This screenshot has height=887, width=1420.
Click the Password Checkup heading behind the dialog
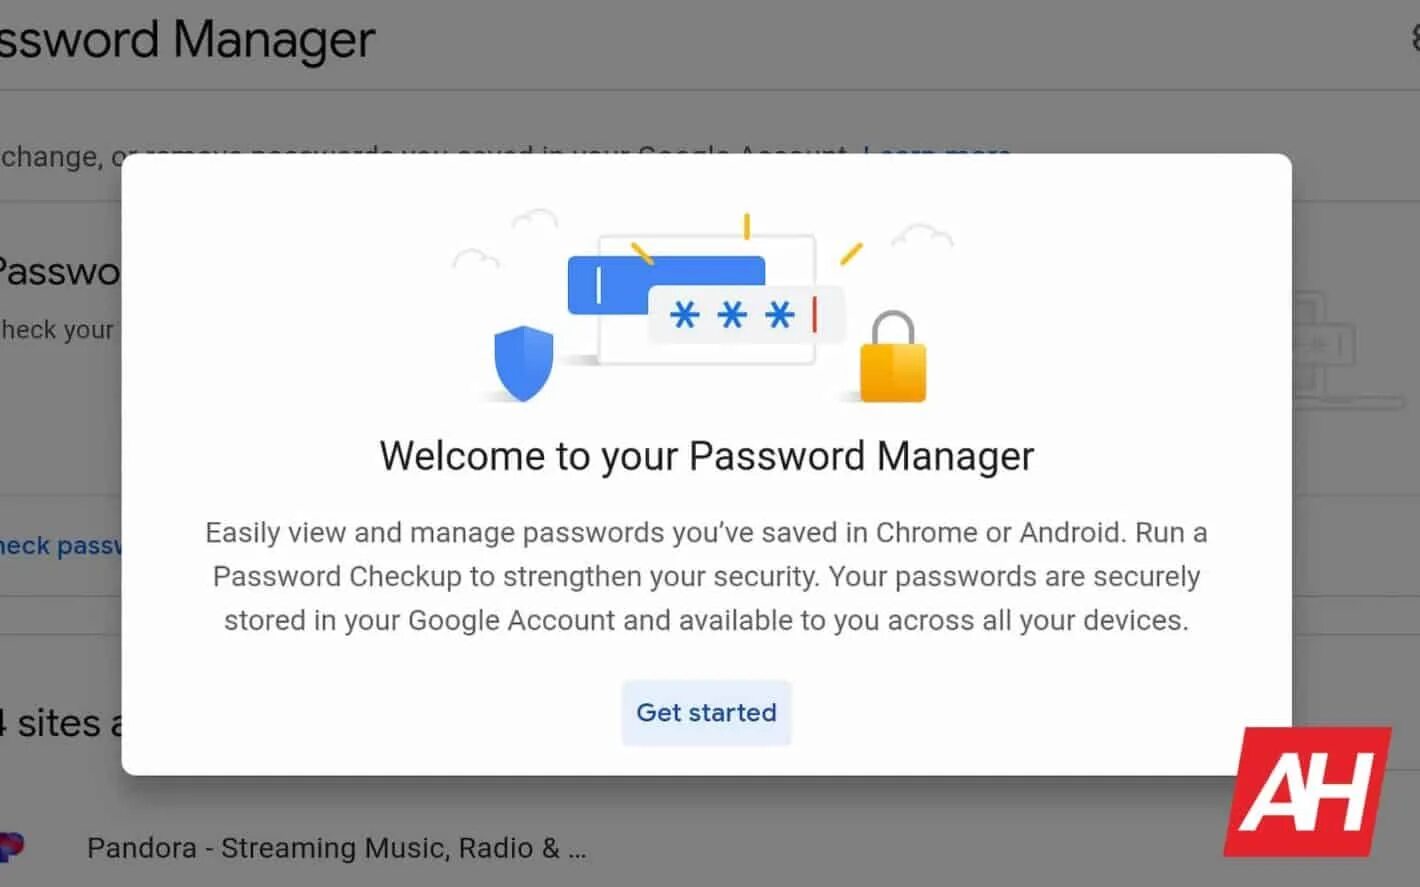tap(60, 271)
